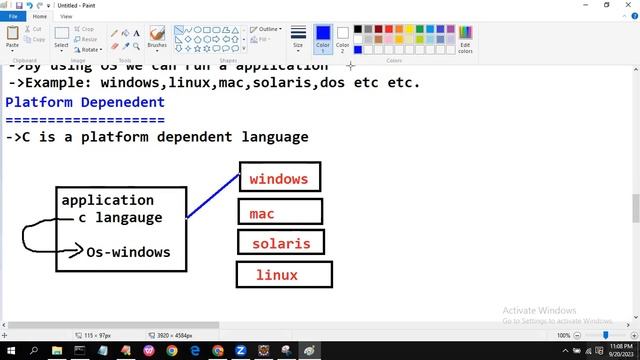
Task: Pick the orange color swatch
Action: [x=399, y=29]
